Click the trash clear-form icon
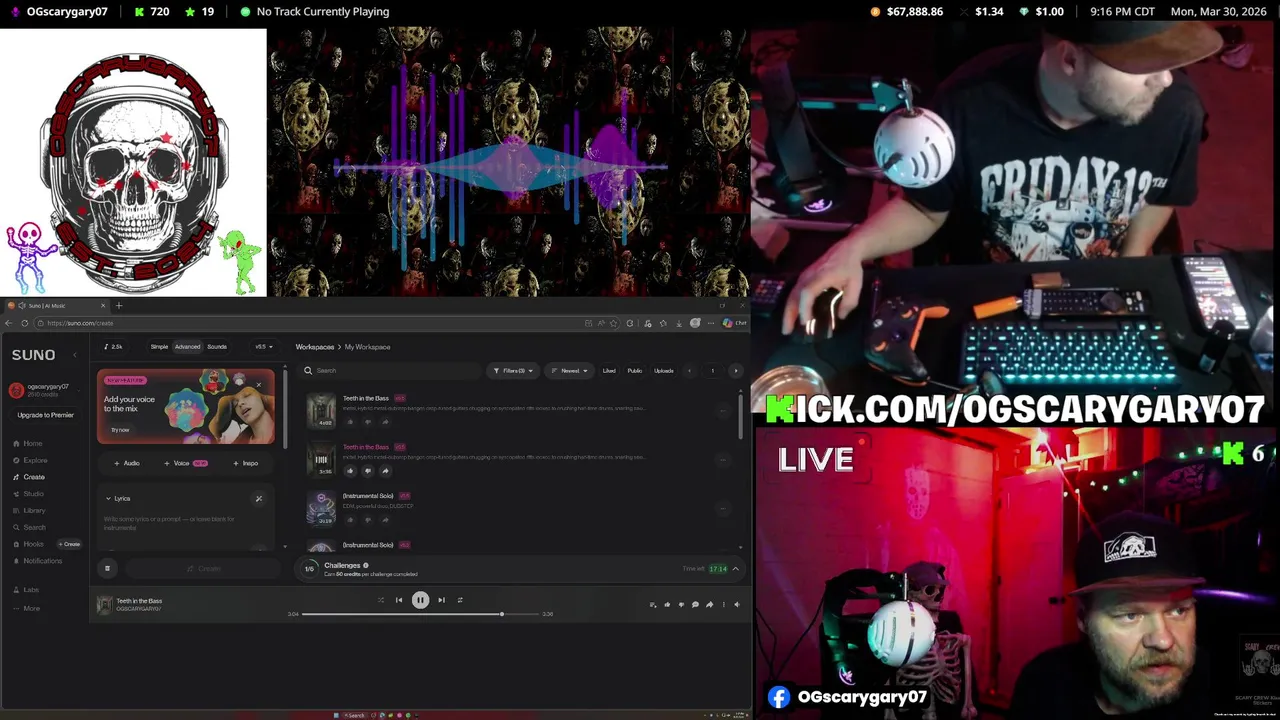The height and width of the screenshot is (720, 1280). coord(107,569)
